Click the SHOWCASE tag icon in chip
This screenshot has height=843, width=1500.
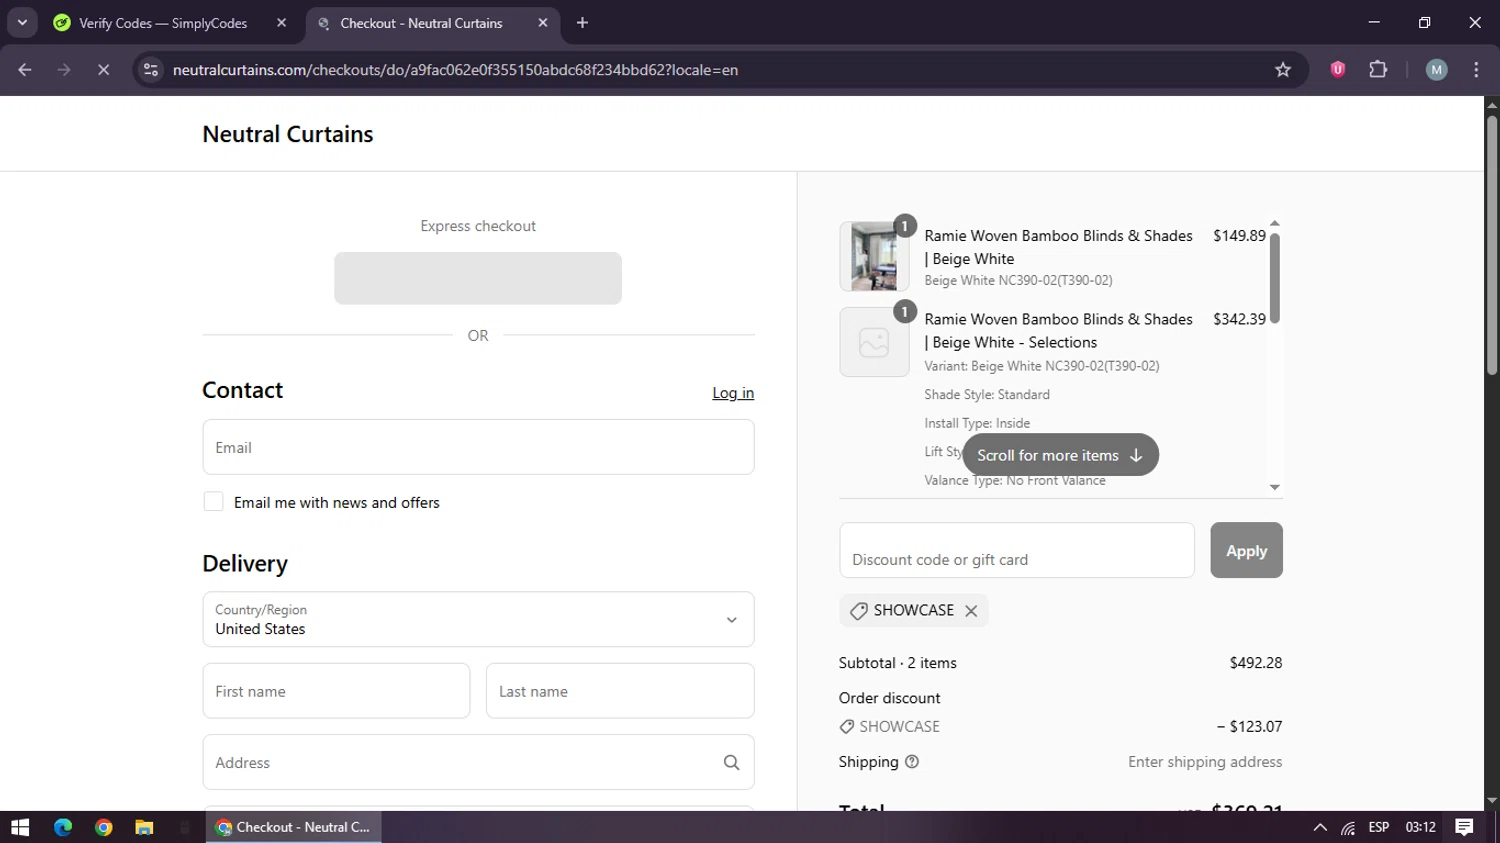click(858, 611)
